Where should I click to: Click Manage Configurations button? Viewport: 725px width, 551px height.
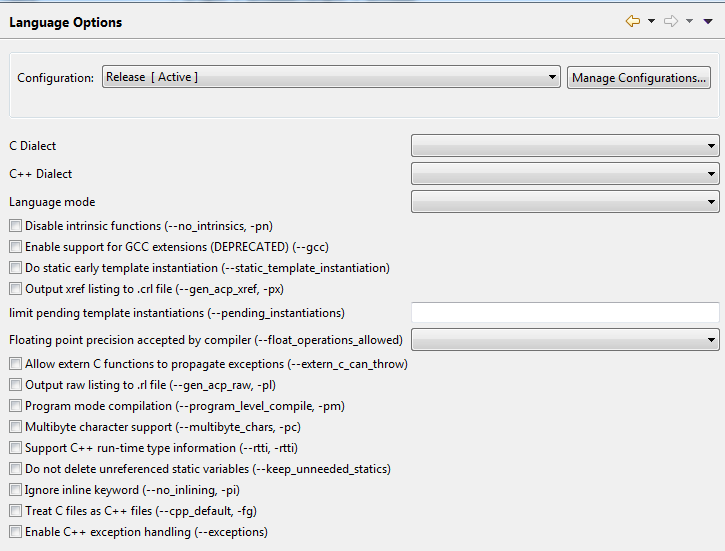coord(639,78)
